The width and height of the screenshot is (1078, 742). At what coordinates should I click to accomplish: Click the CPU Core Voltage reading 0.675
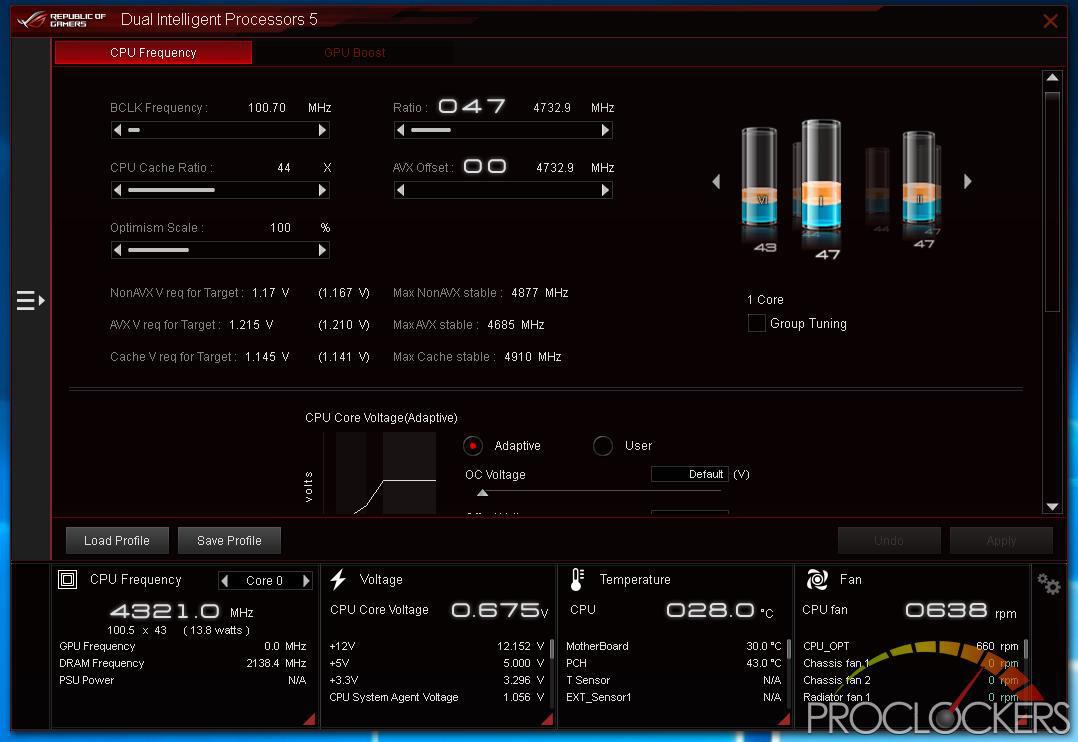pos(499,610)
